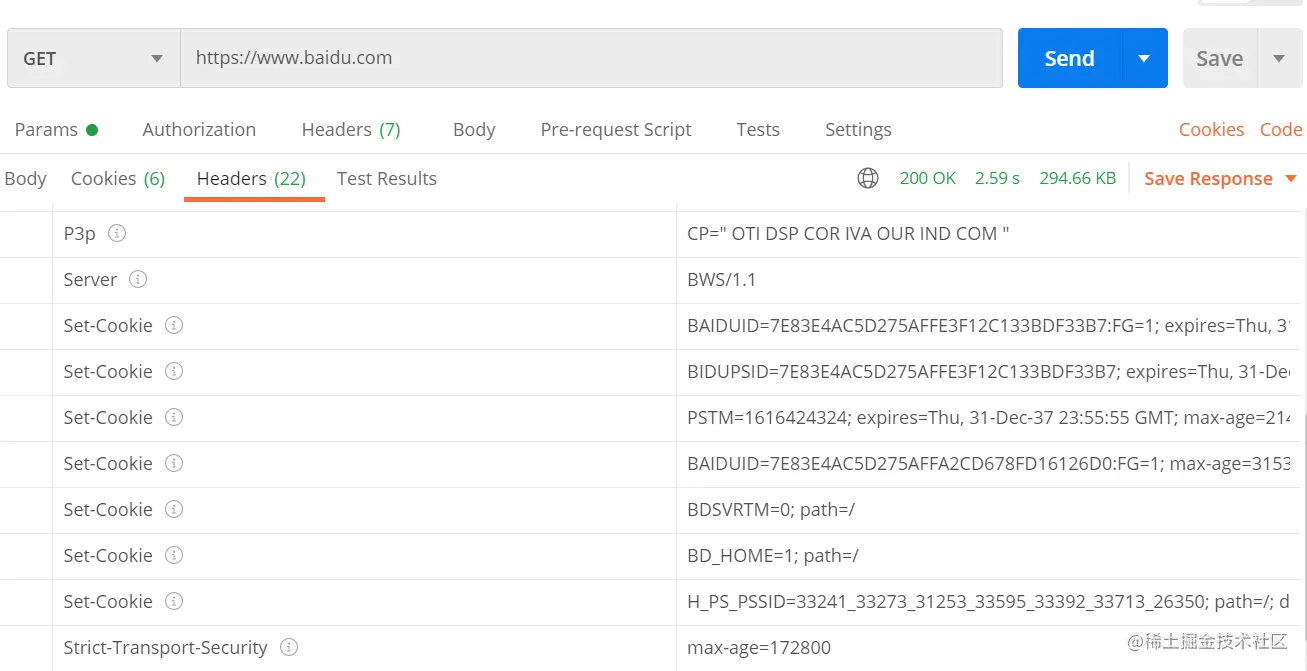
Task: Click the Send button
Action: click(x=1069, y=58)
